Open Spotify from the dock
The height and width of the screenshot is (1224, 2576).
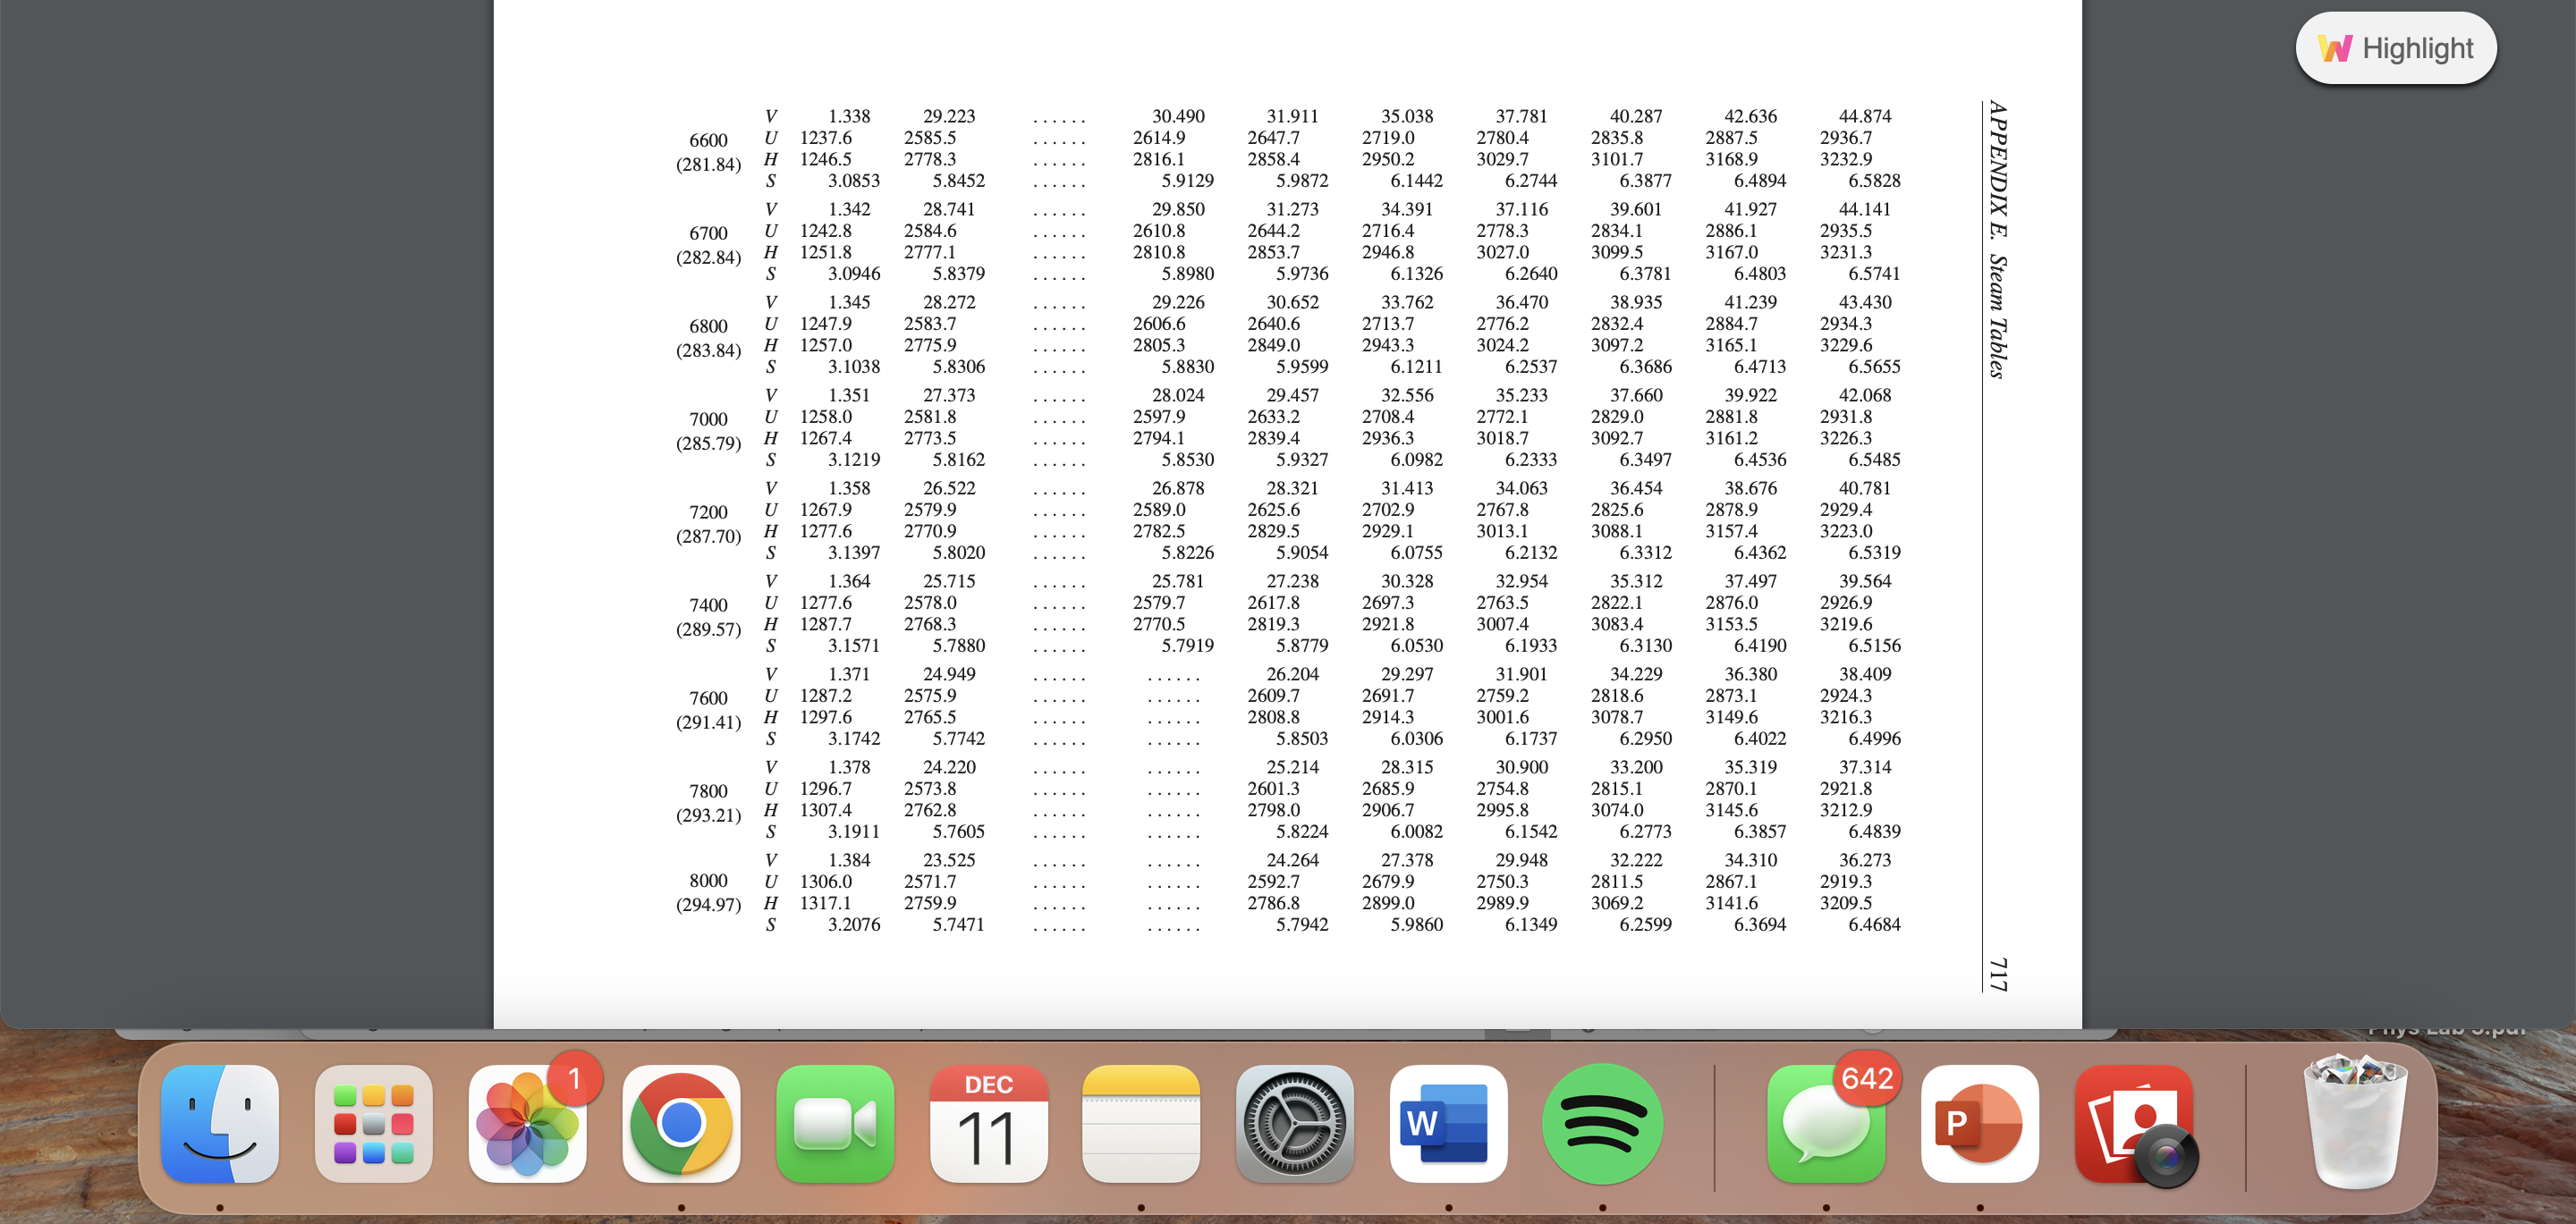[1602, 1123]
